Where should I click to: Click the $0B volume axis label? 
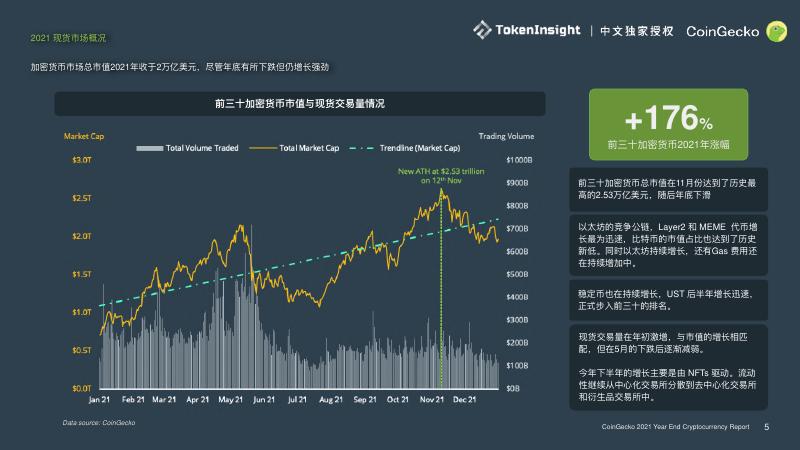513,388
